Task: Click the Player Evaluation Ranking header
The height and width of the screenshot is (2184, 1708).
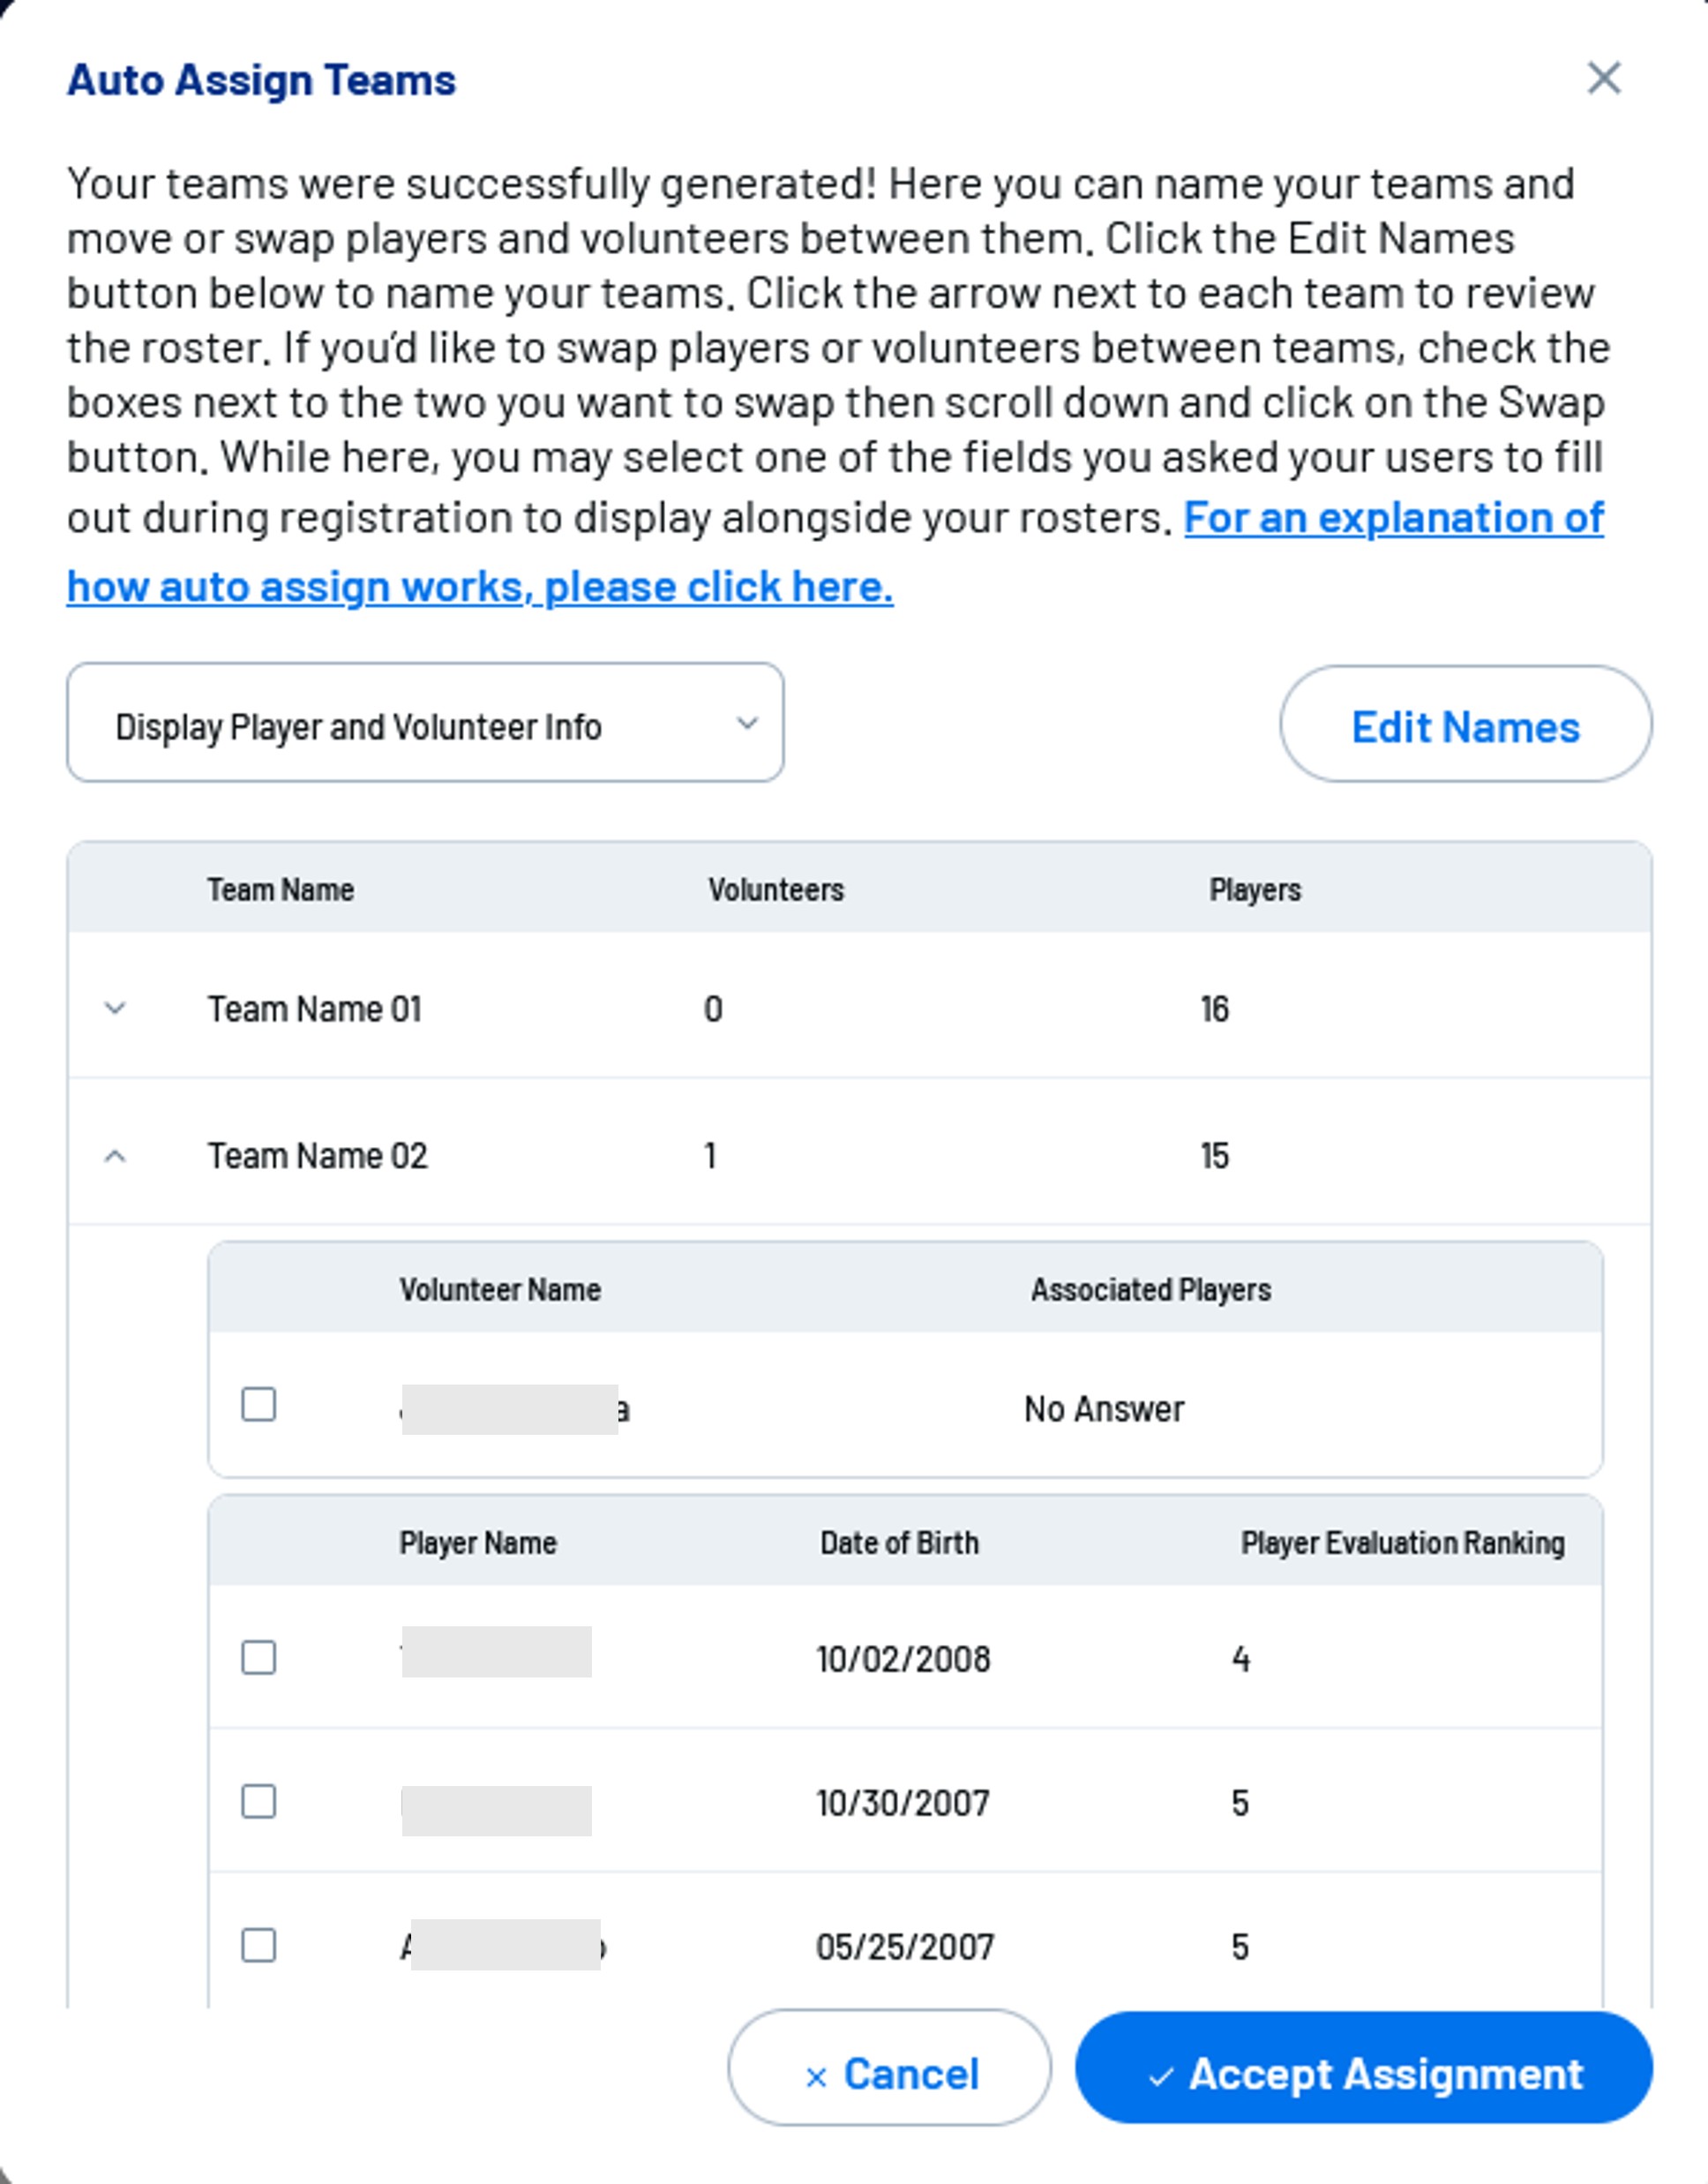Action: pos(1402,1543)
